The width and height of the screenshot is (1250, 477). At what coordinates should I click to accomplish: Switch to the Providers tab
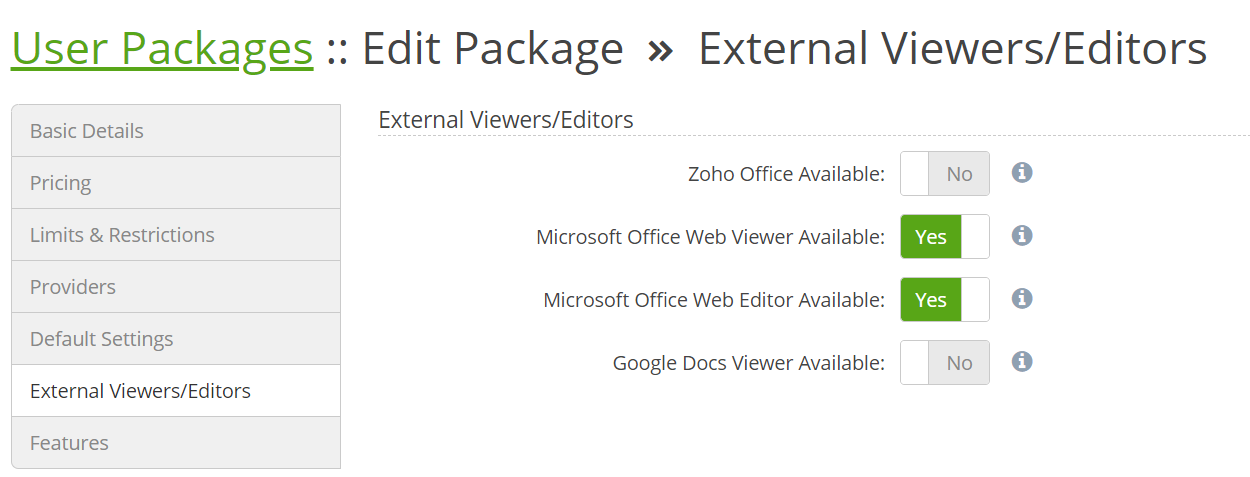click(176, 287)
